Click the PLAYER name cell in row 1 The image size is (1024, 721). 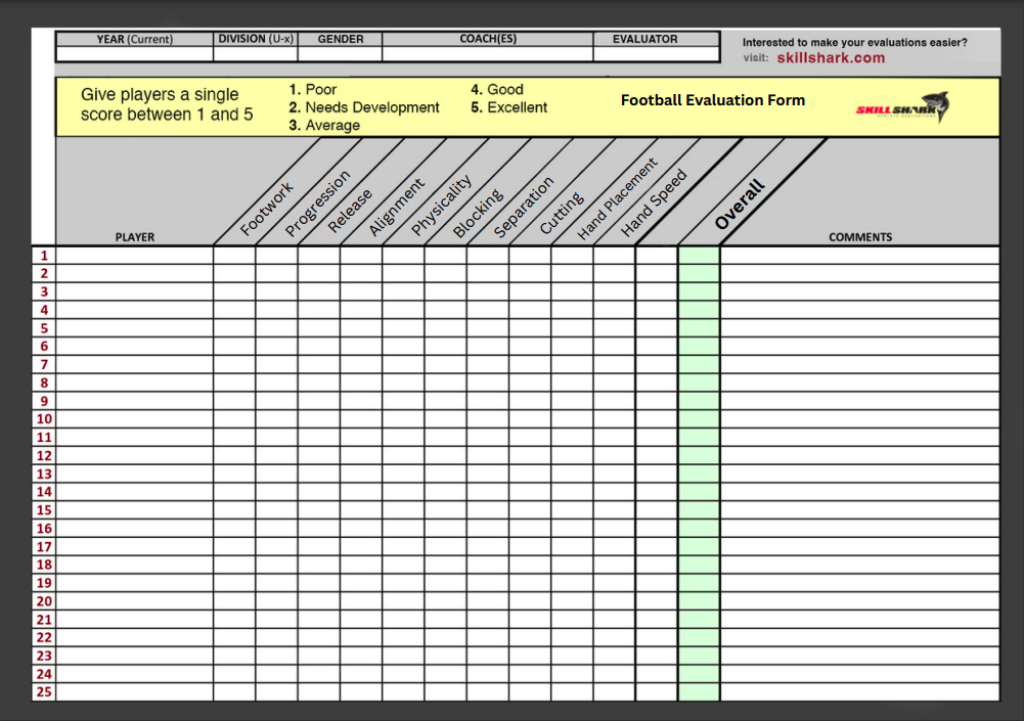134,255
